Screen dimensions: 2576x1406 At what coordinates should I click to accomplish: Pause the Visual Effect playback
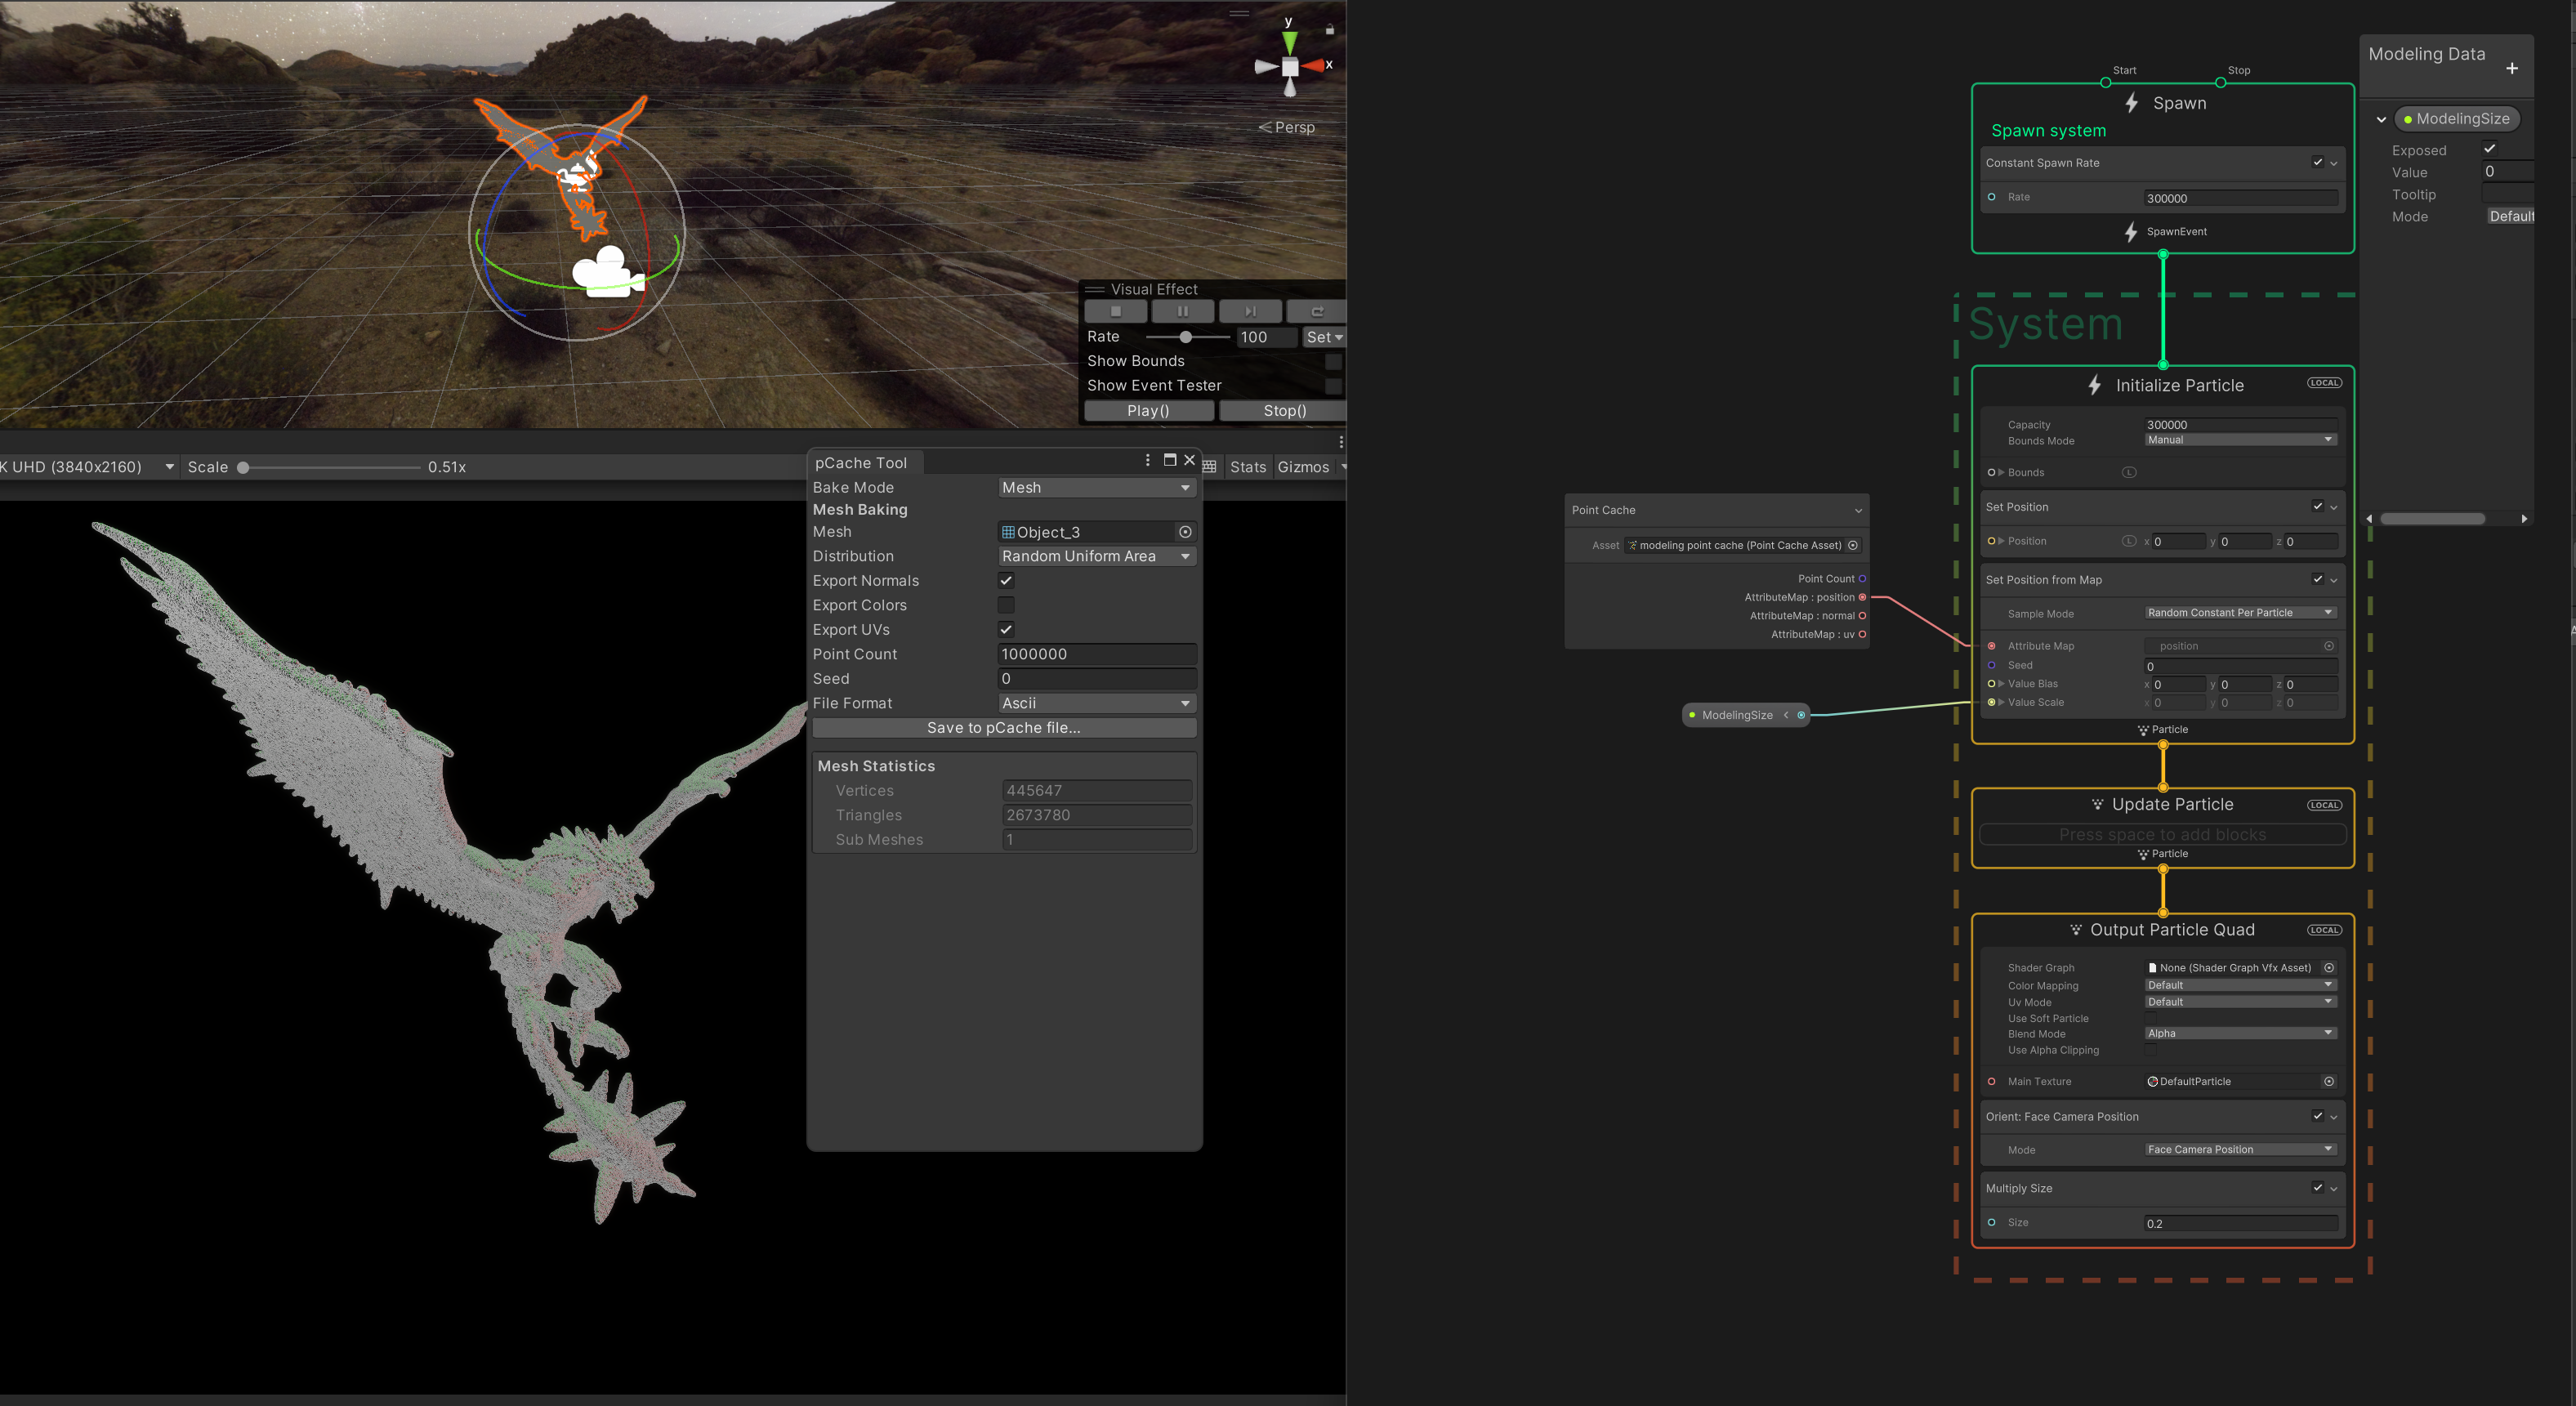1182,312
